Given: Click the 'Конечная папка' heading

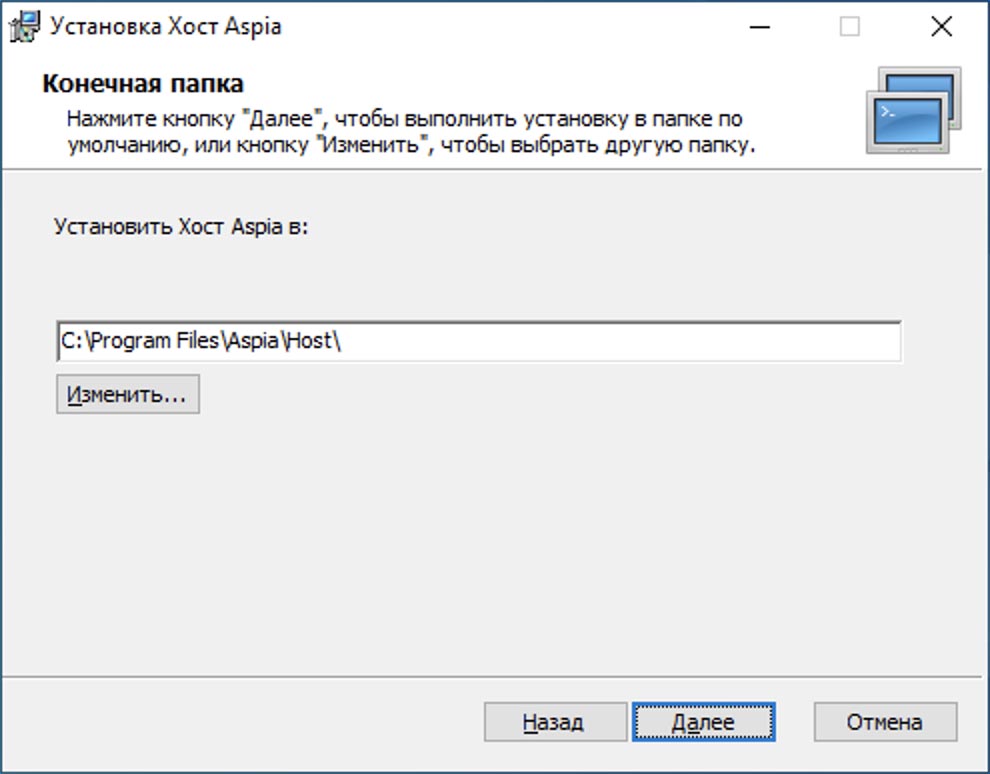Looking at the screenshot, I should pos(143,83).
